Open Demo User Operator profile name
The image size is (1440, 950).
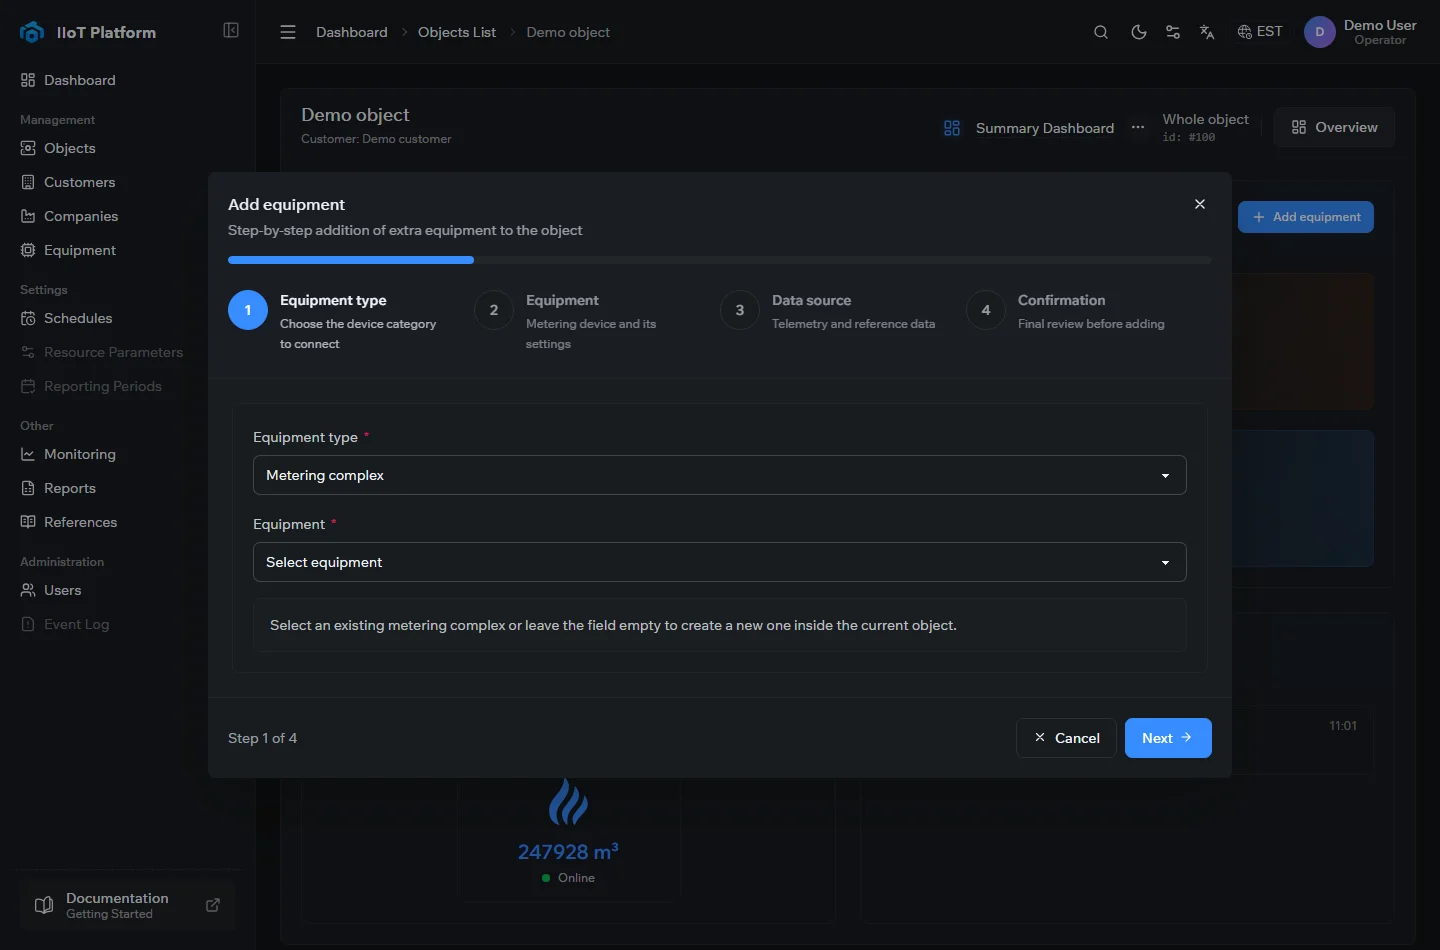point(1380,32)
